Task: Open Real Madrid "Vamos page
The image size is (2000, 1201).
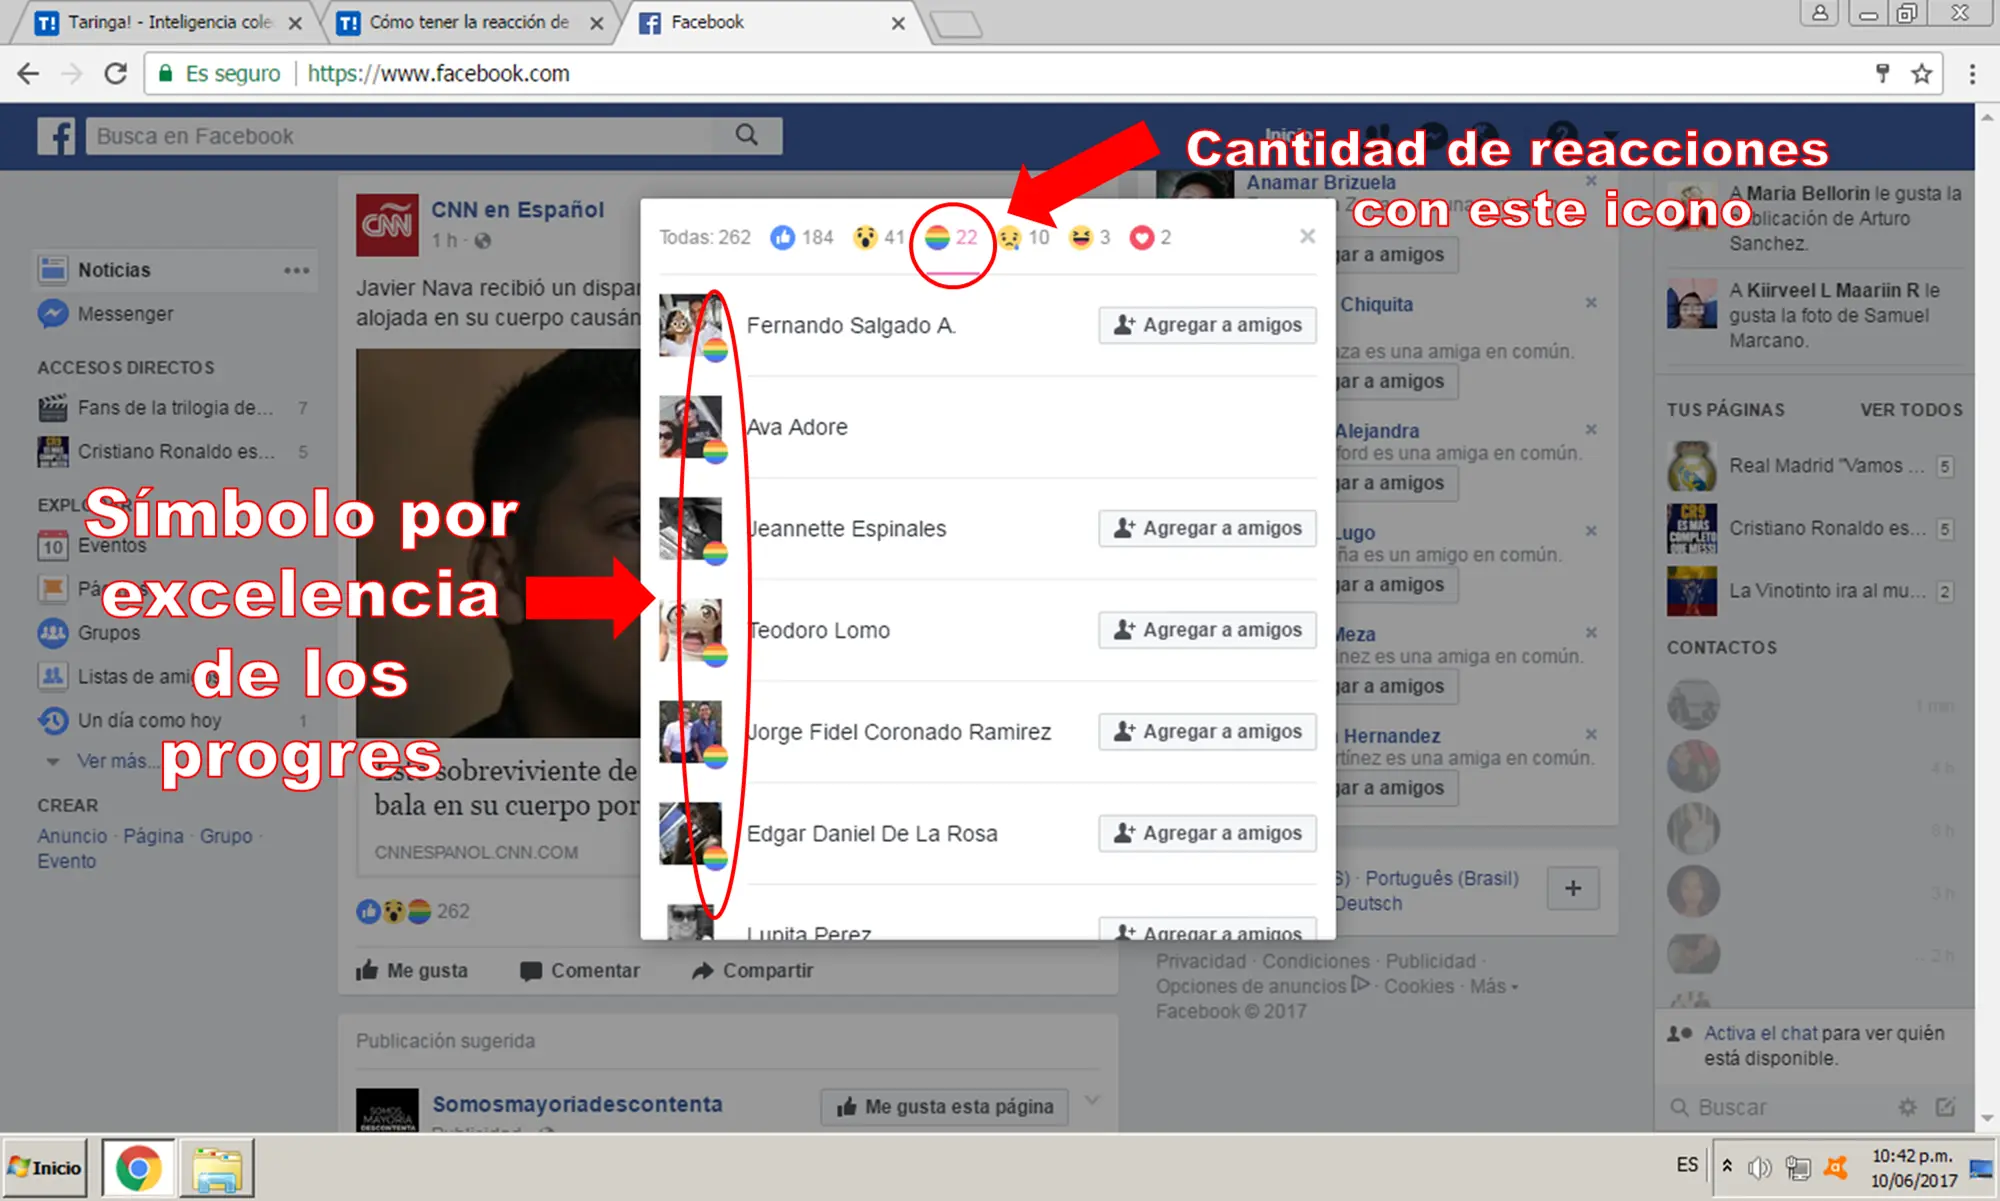Action: tap(1811, 466)
